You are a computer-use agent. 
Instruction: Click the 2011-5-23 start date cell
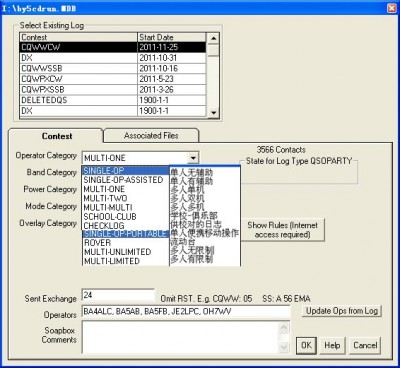[x=172, y=79]
